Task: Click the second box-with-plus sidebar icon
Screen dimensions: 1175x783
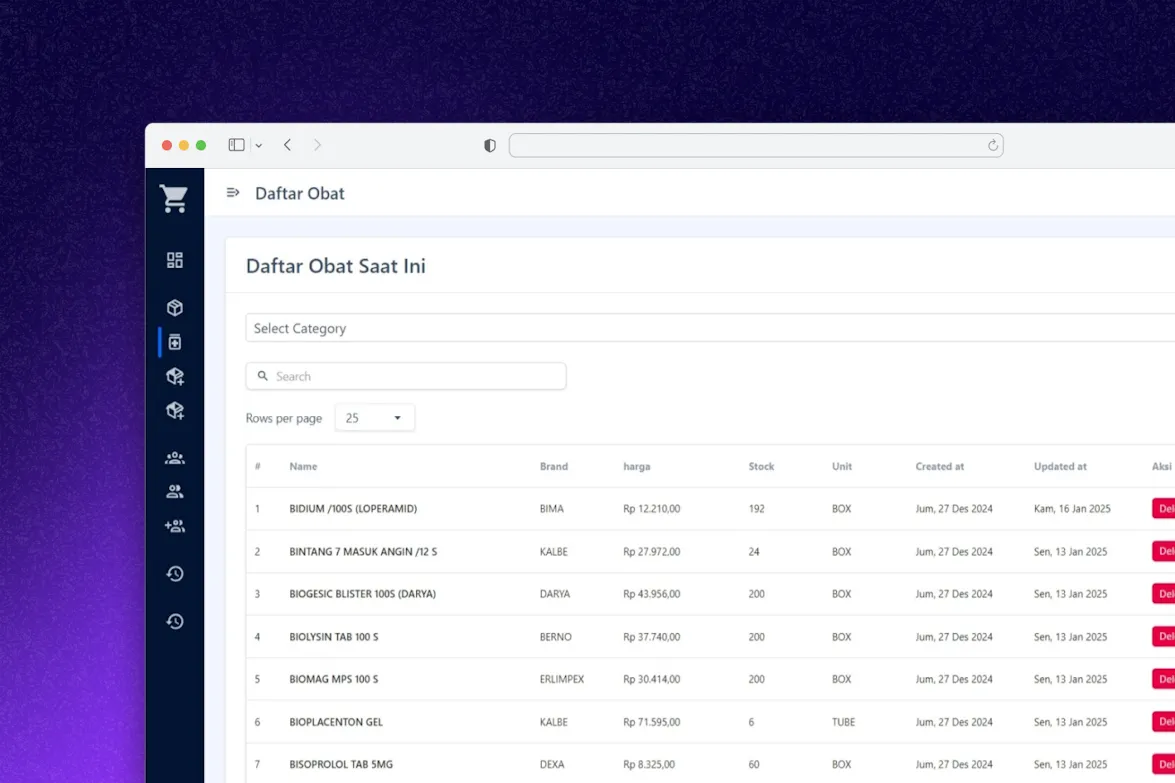Action: [174, 410]
